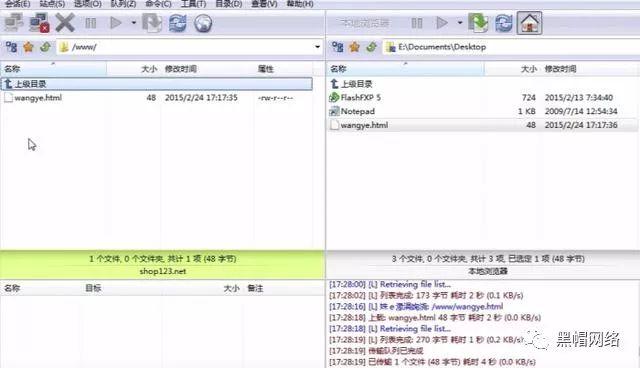Sort local list by 修改时间 column header
This screenshot has width=640, height=368.
[x=589, y=69]
